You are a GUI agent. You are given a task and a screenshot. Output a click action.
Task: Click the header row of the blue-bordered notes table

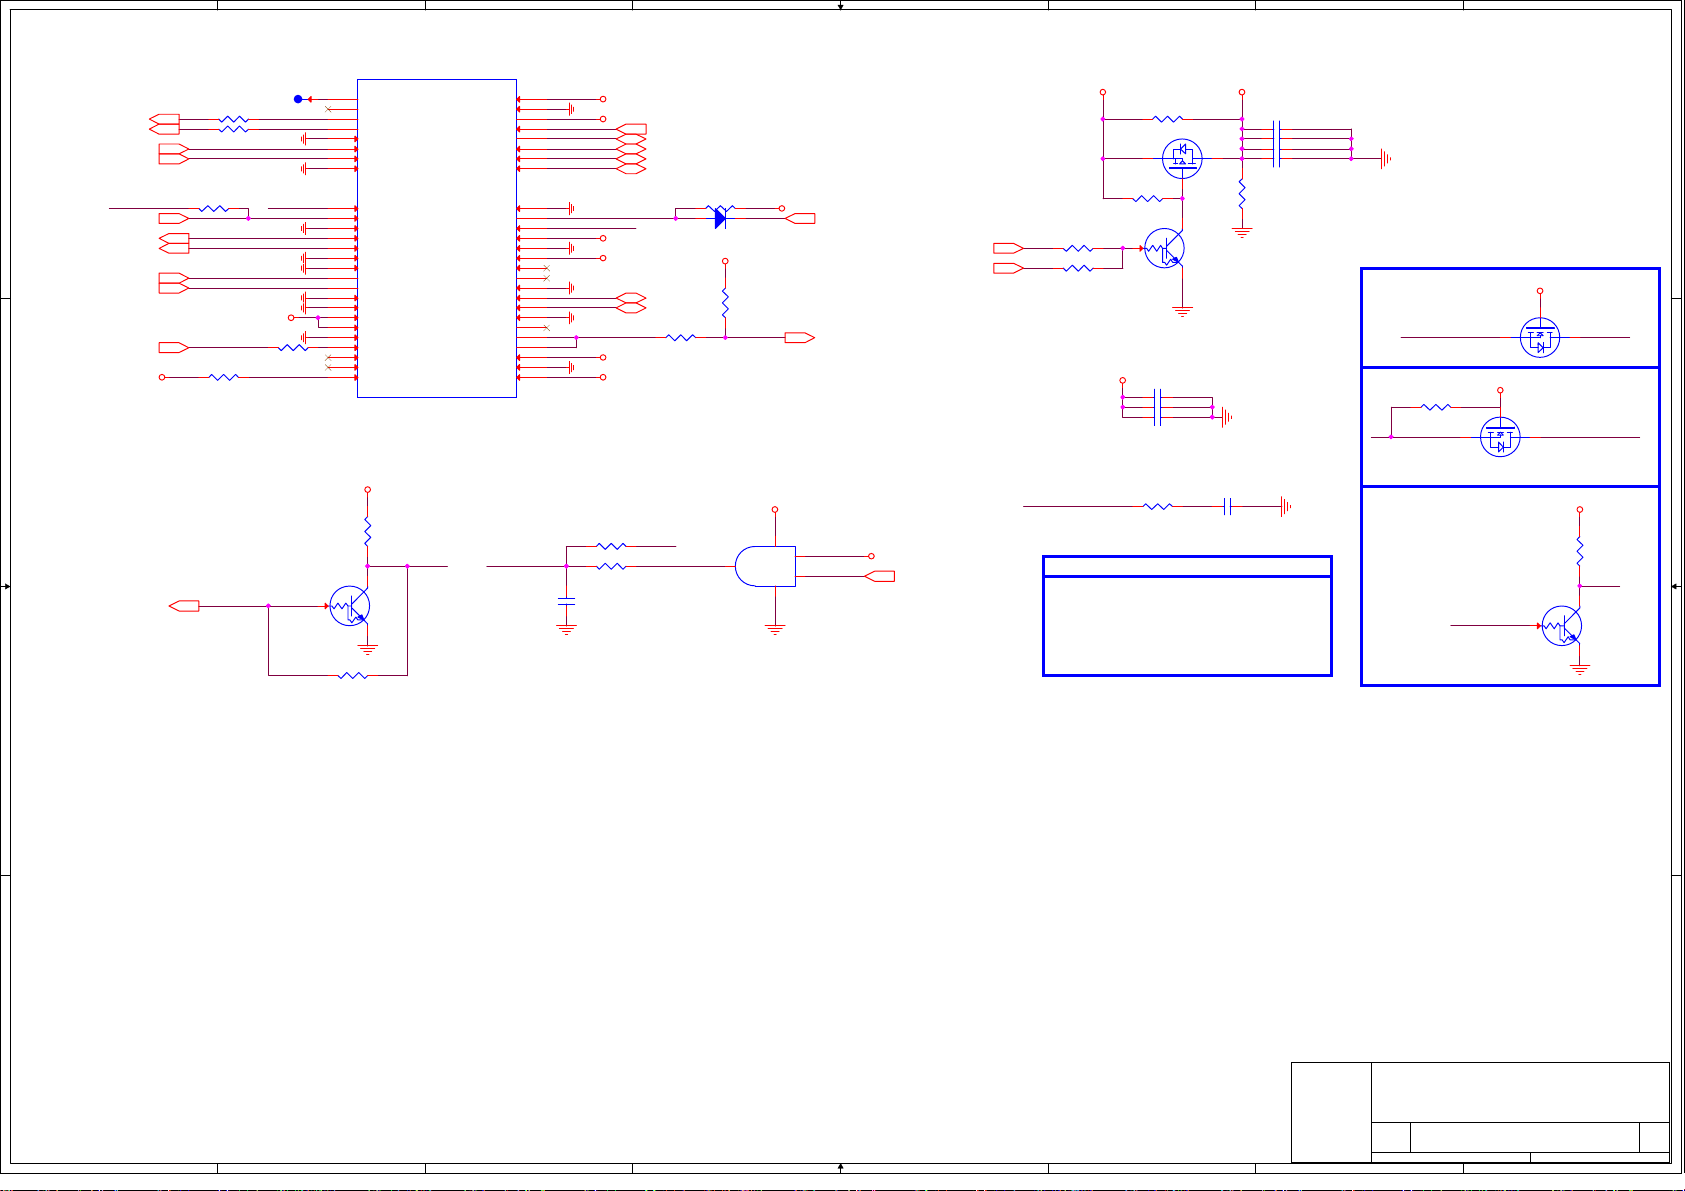[1187, 567]
